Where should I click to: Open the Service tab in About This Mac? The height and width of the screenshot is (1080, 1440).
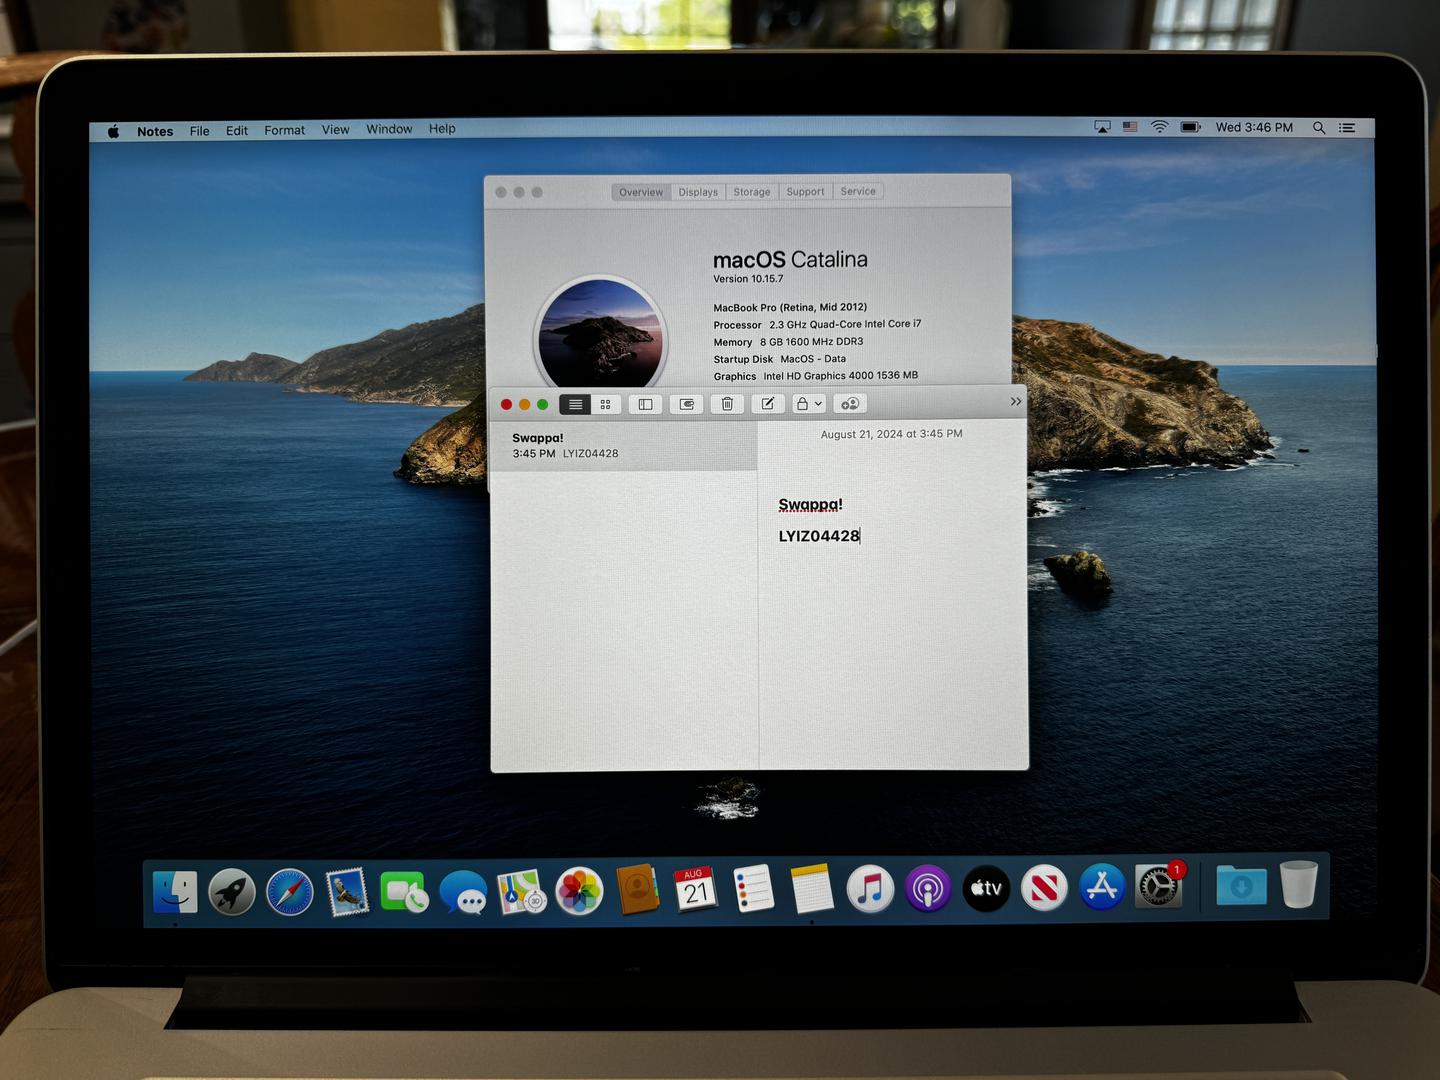(858, 191)
